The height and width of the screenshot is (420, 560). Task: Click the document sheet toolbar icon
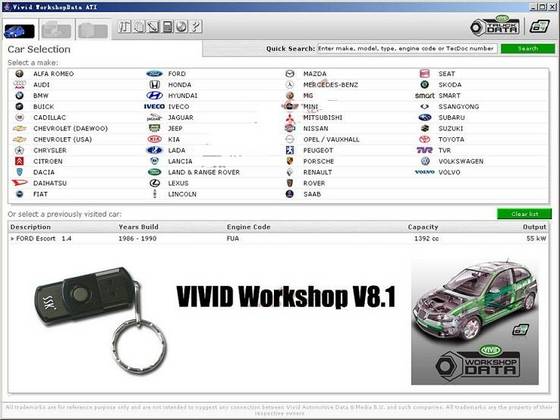(x=139, y=26)
